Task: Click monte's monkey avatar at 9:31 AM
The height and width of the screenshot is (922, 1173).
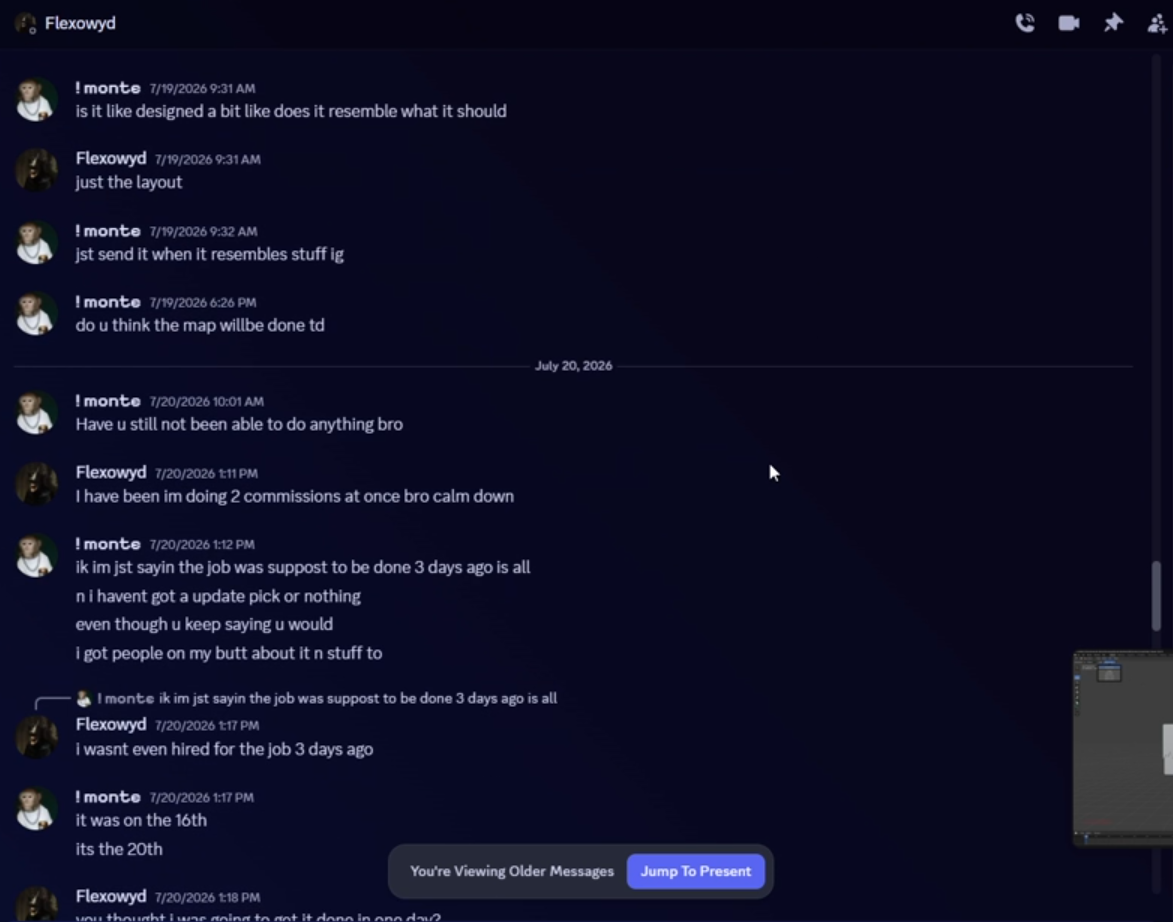Action: pos(36,99)
